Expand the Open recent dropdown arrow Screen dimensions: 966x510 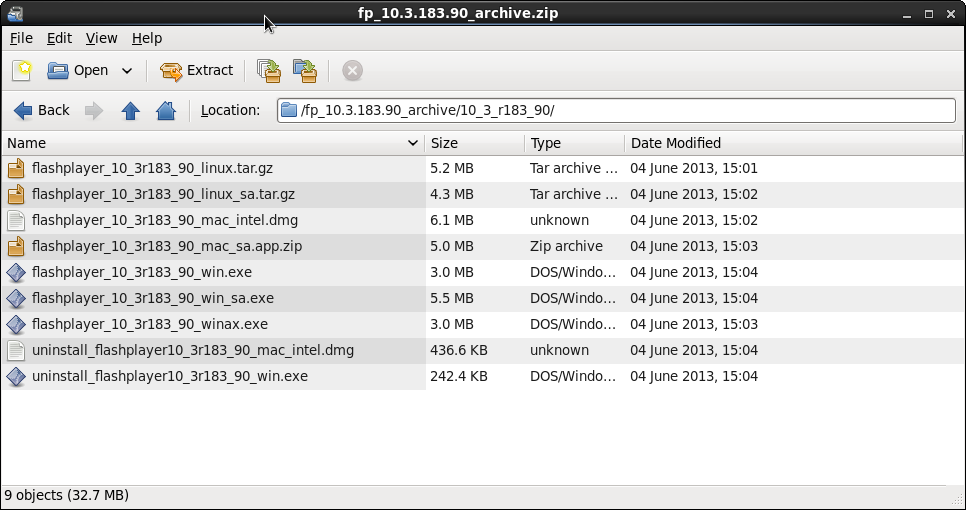point(127,70)
